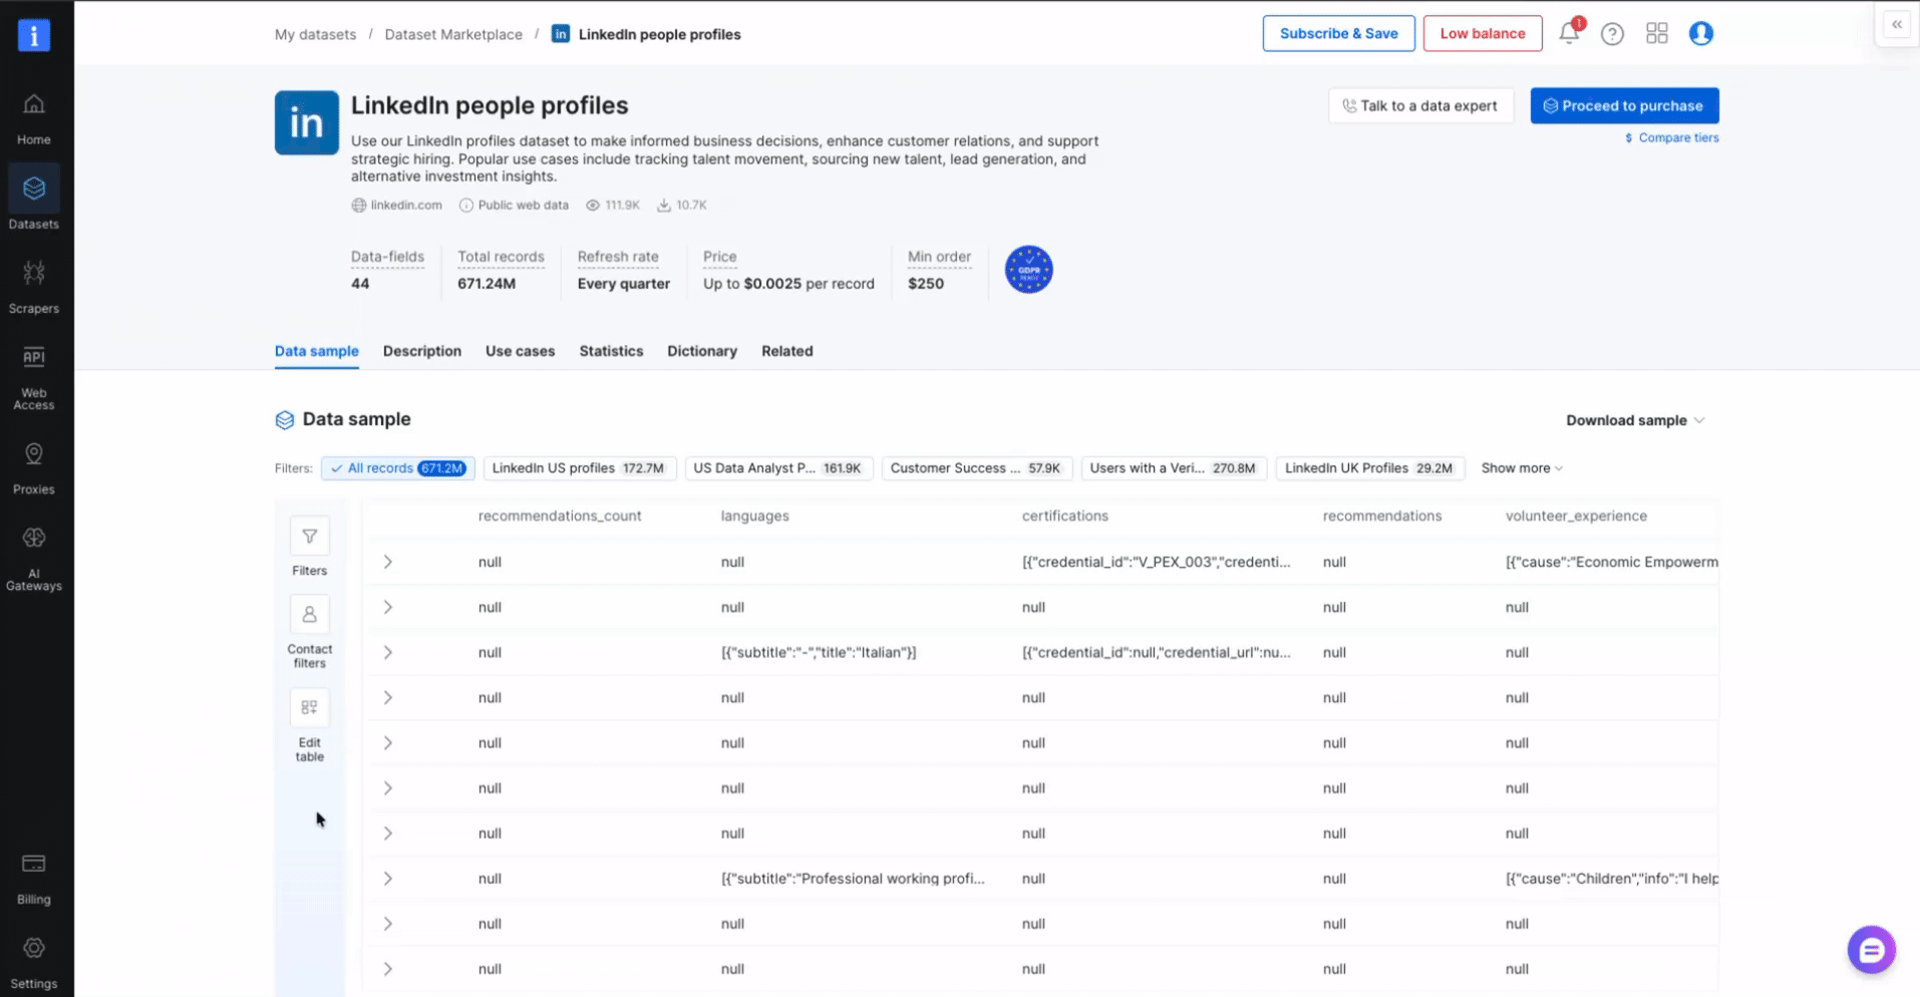This screenshot has height=997, width=1920.
Task: Click the LinkedIn dataset logo
Action: tap(307, 122)
